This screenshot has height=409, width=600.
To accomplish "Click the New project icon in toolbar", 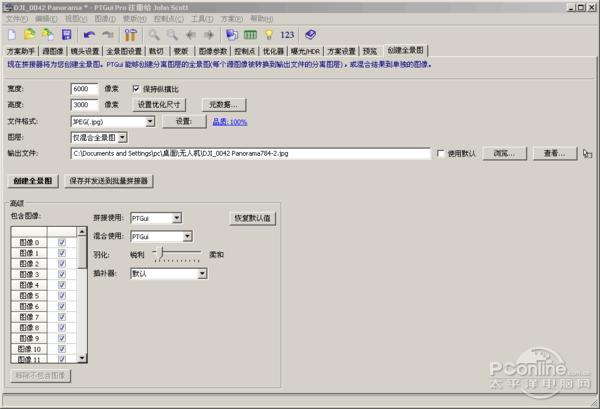I will 12,35.
